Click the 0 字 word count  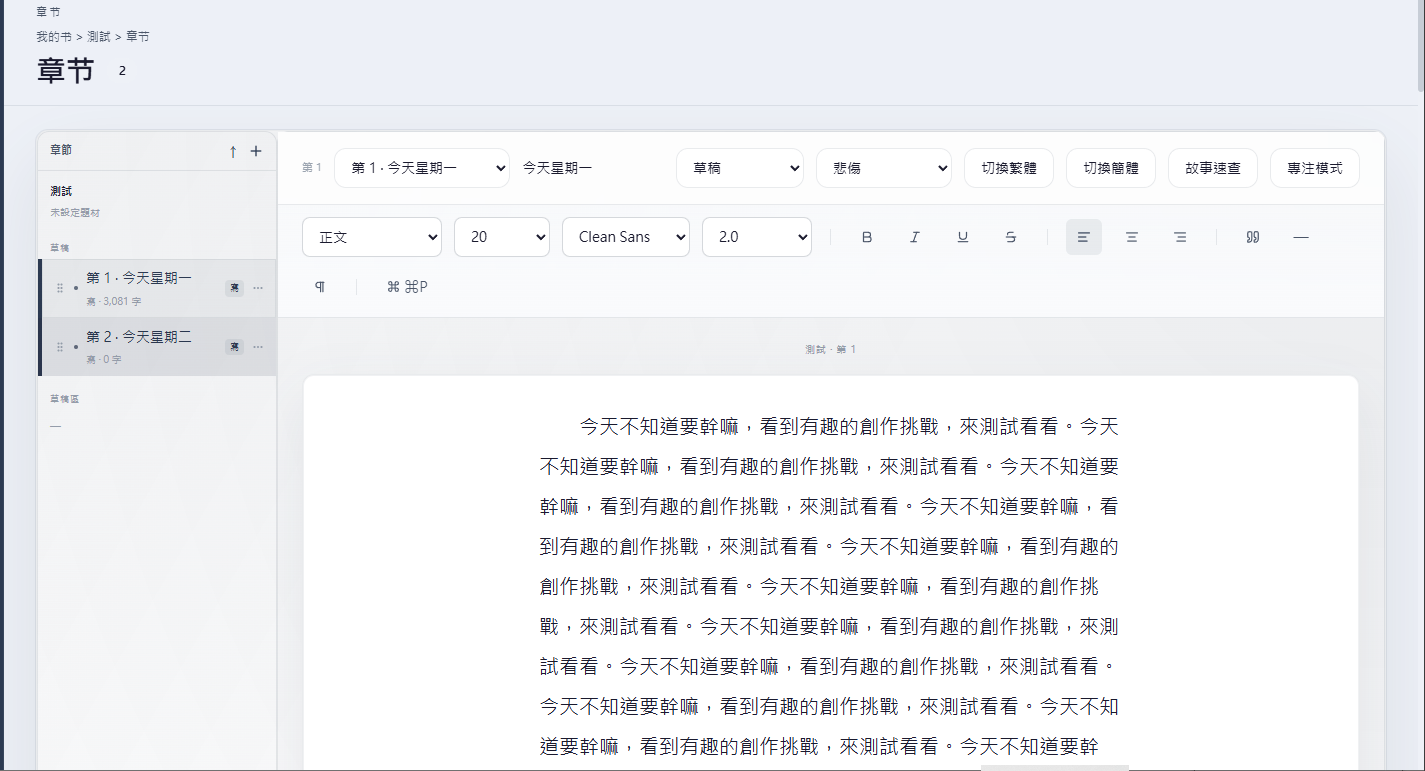click(111, 360)
